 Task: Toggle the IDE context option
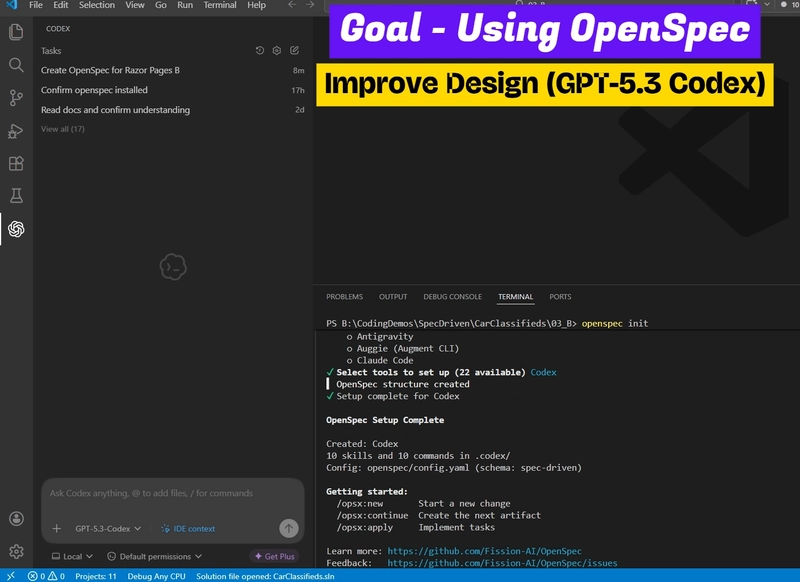188,529
